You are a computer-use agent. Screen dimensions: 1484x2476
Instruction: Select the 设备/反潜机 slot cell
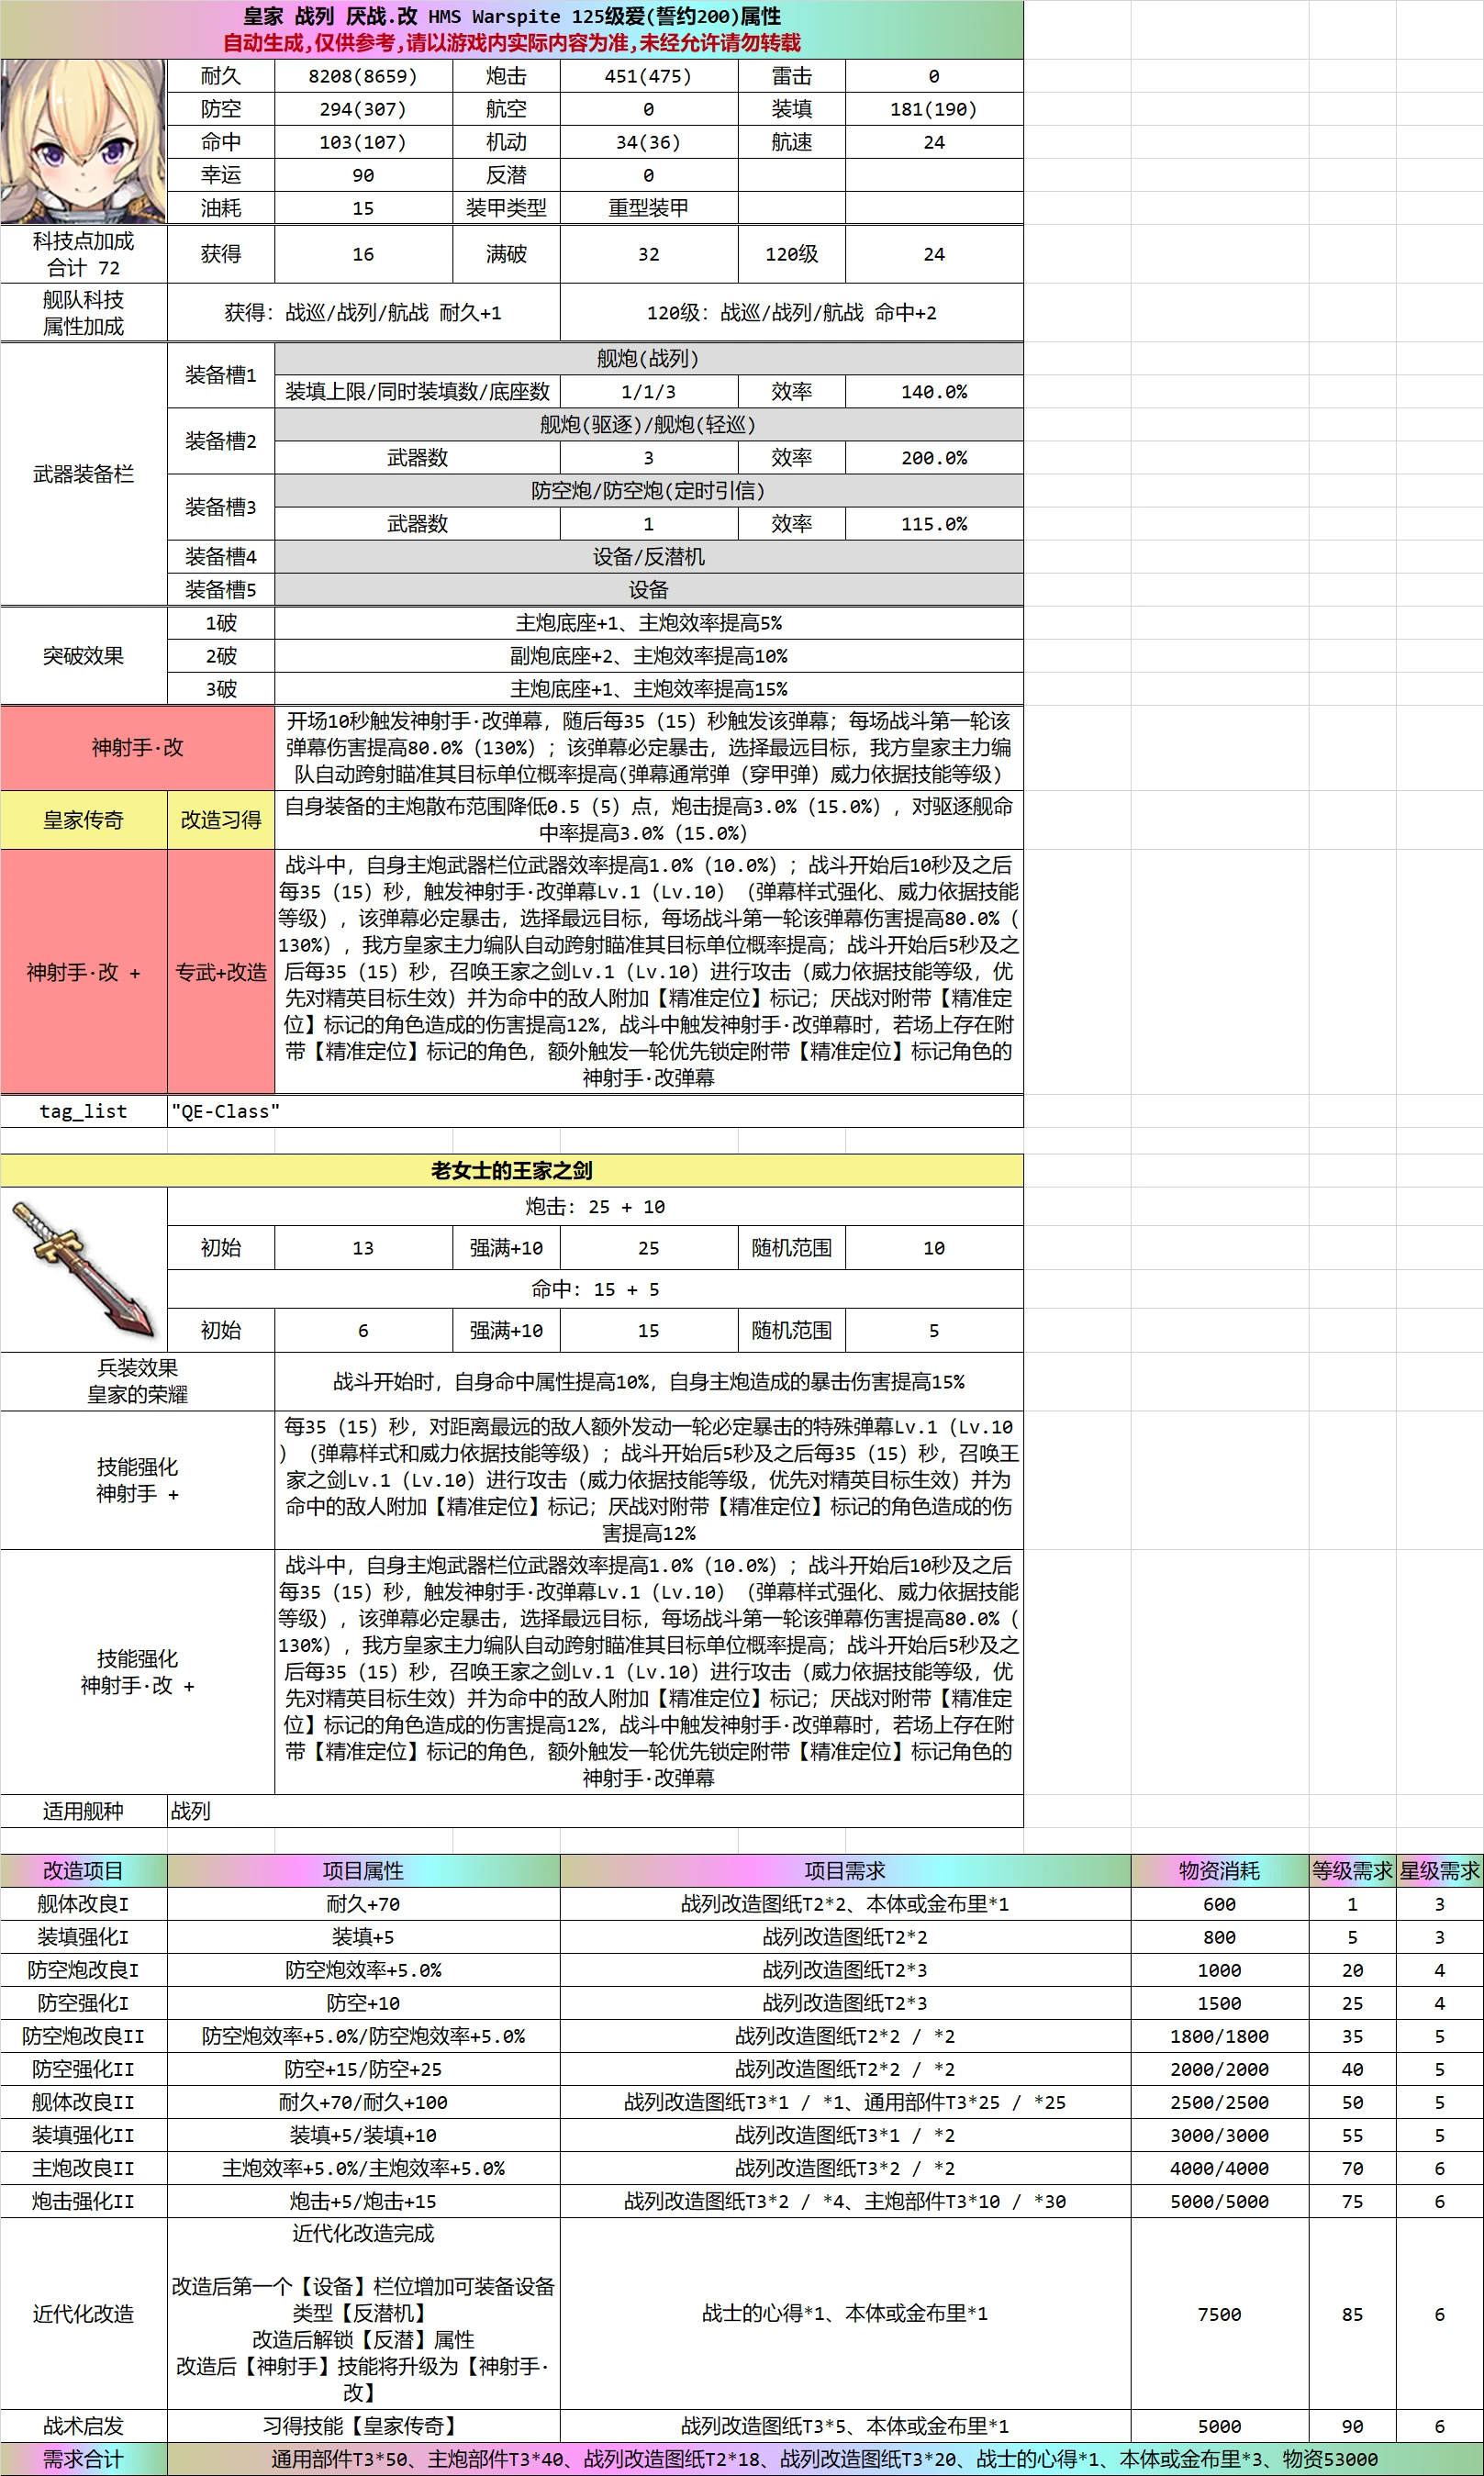coord(648,556)
